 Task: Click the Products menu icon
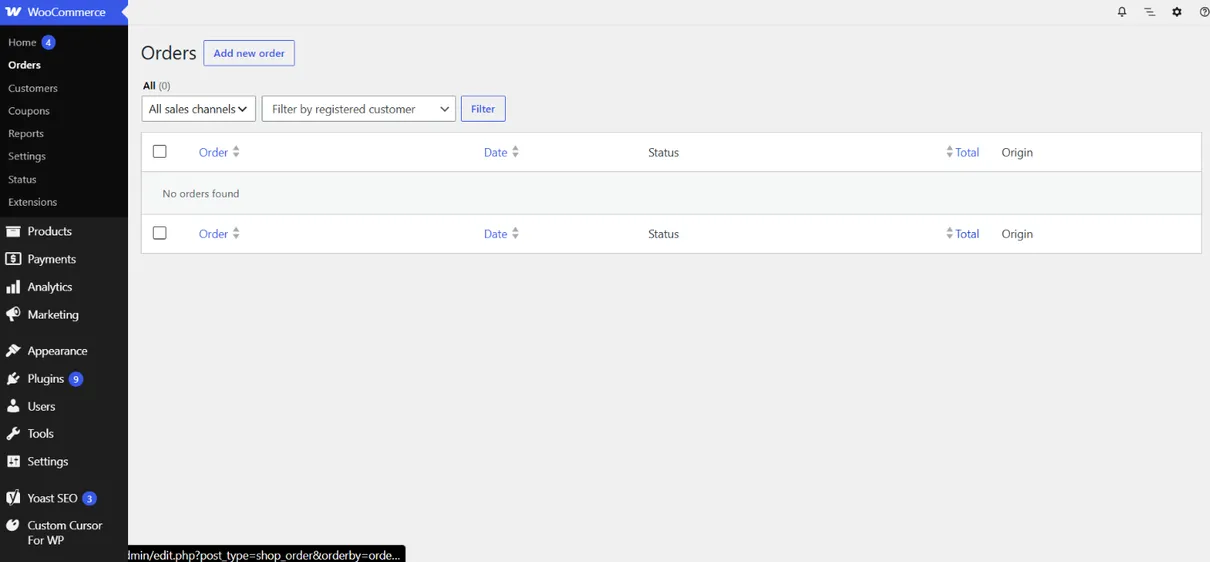pyautogui.click(x=13, y=231)
